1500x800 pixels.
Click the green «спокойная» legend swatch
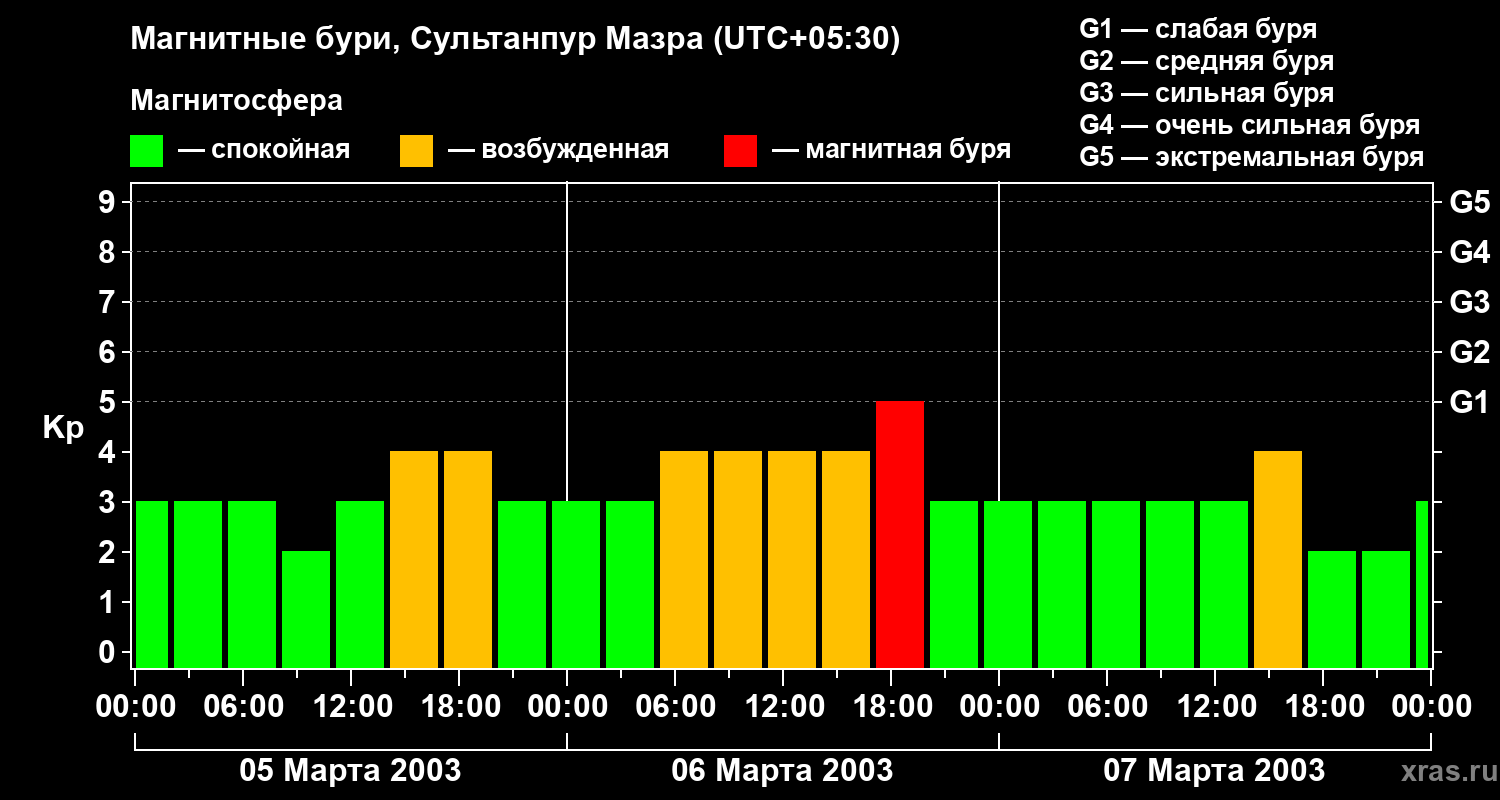click(146, 151)
